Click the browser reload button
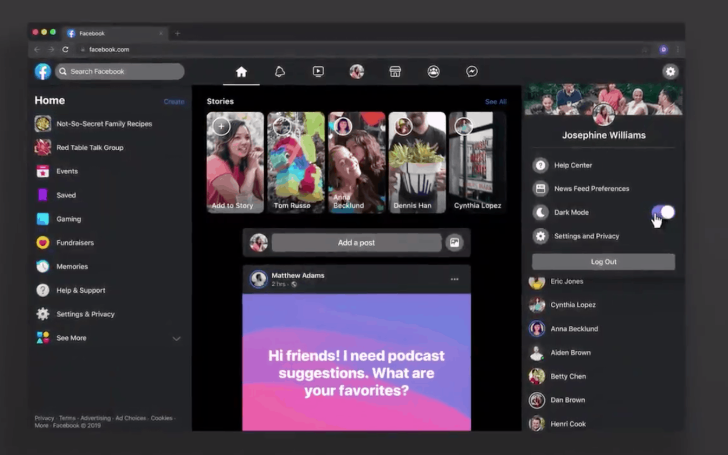 tap(65, 49)
